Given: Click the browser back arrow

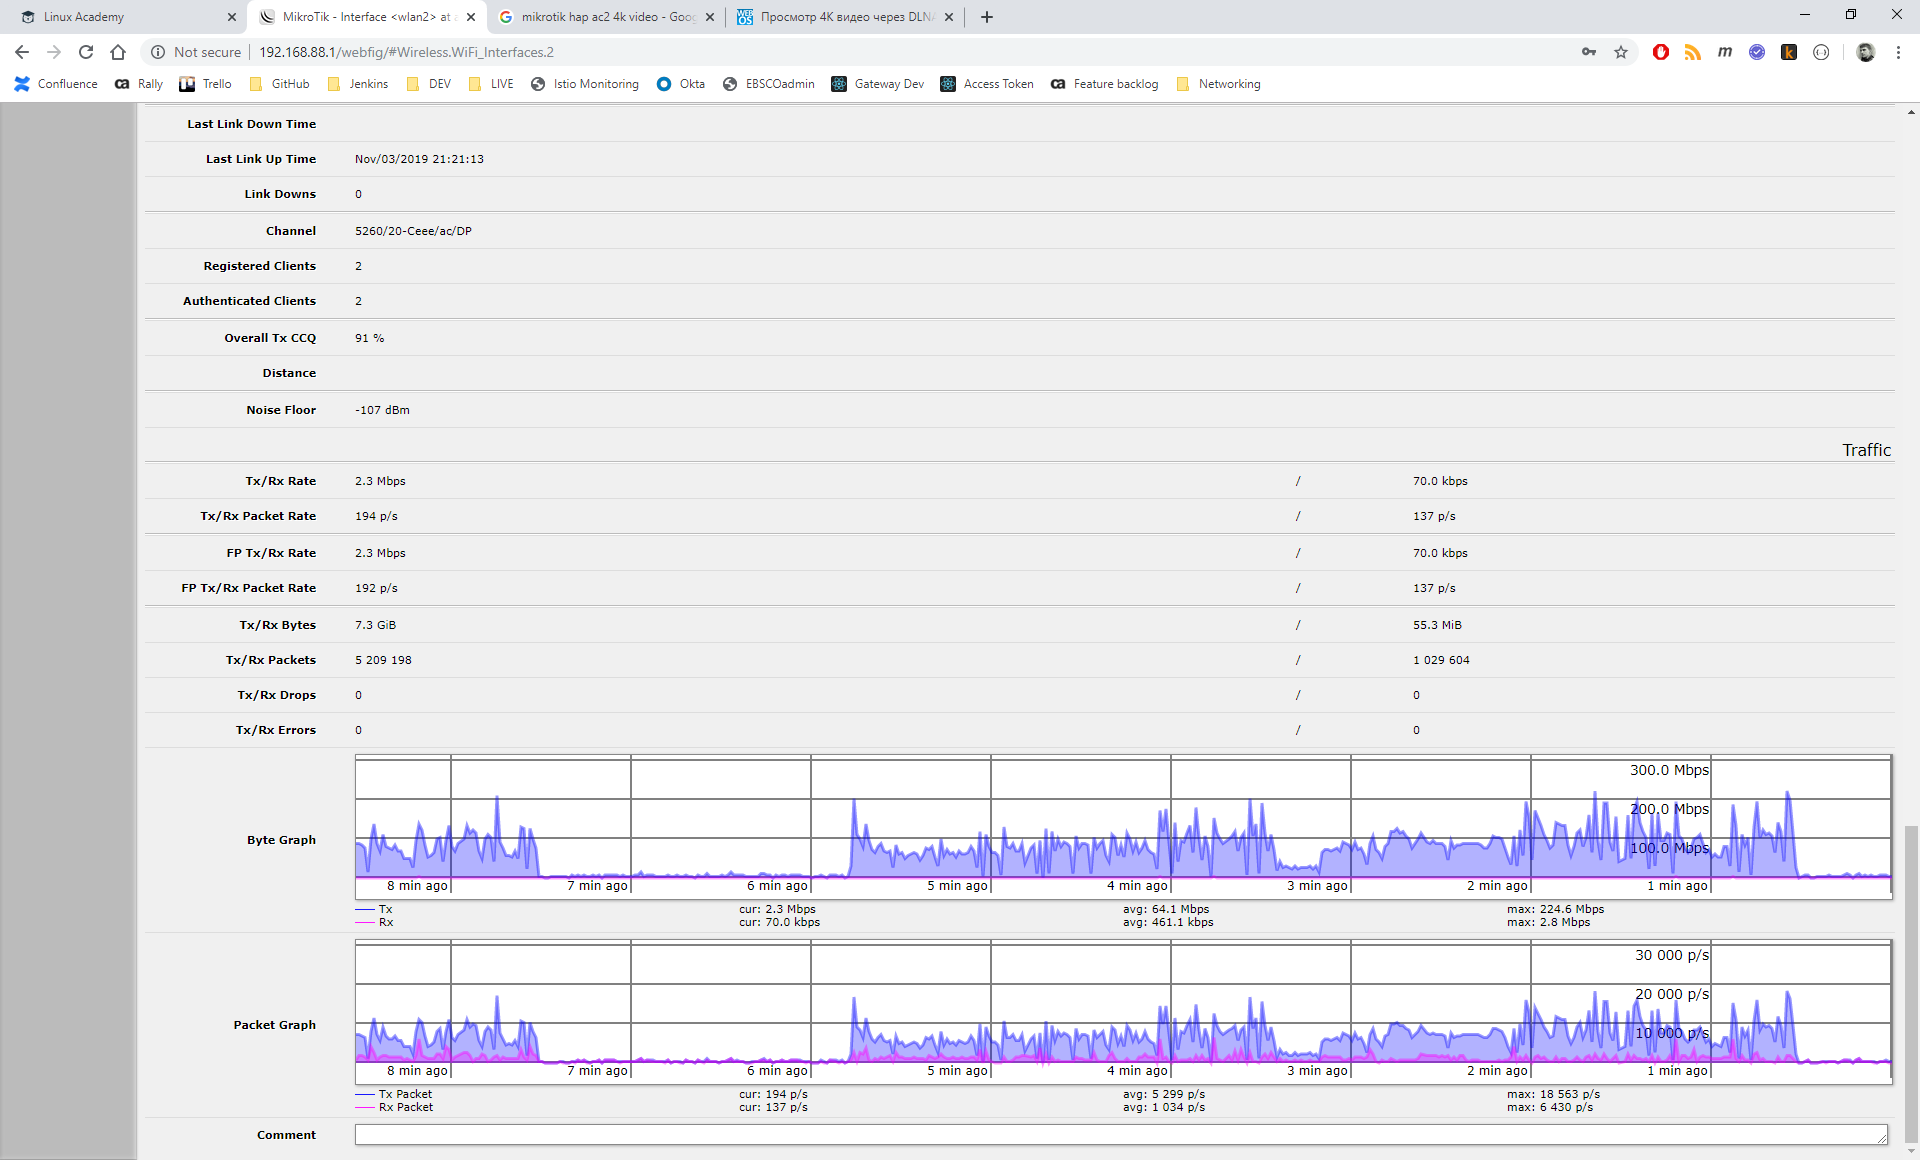Looking at the screenshot, I should [22, 52].
